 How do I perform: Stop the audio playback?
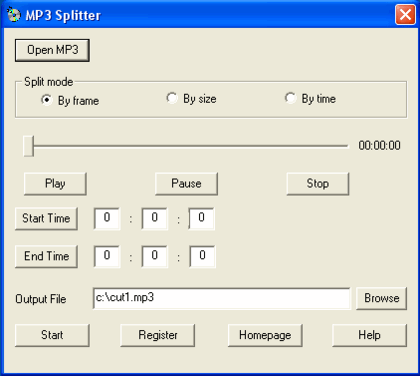tap(318, 184)
